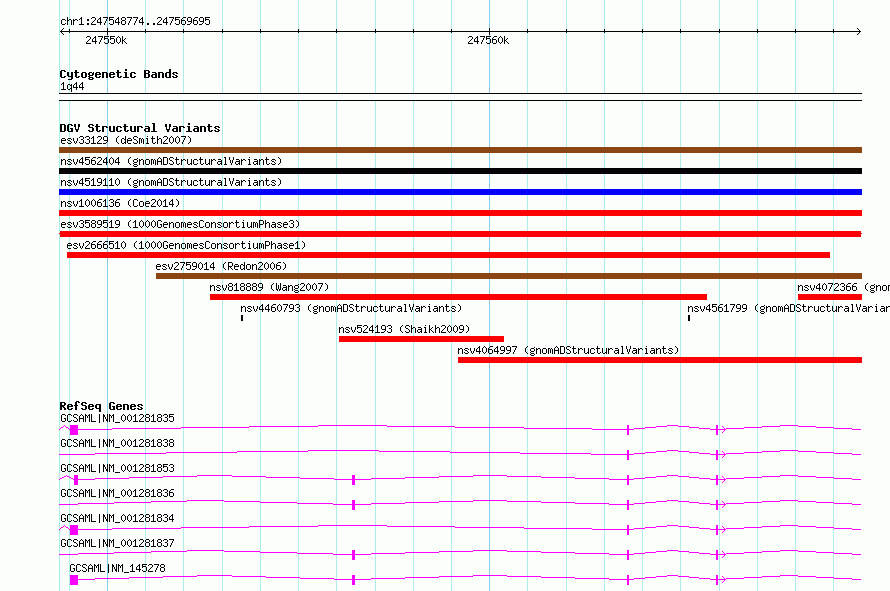Viewport: 890px width, 591px height.
Task: Click the RefSeq Genes track title
Action: (x=102, y=406)
